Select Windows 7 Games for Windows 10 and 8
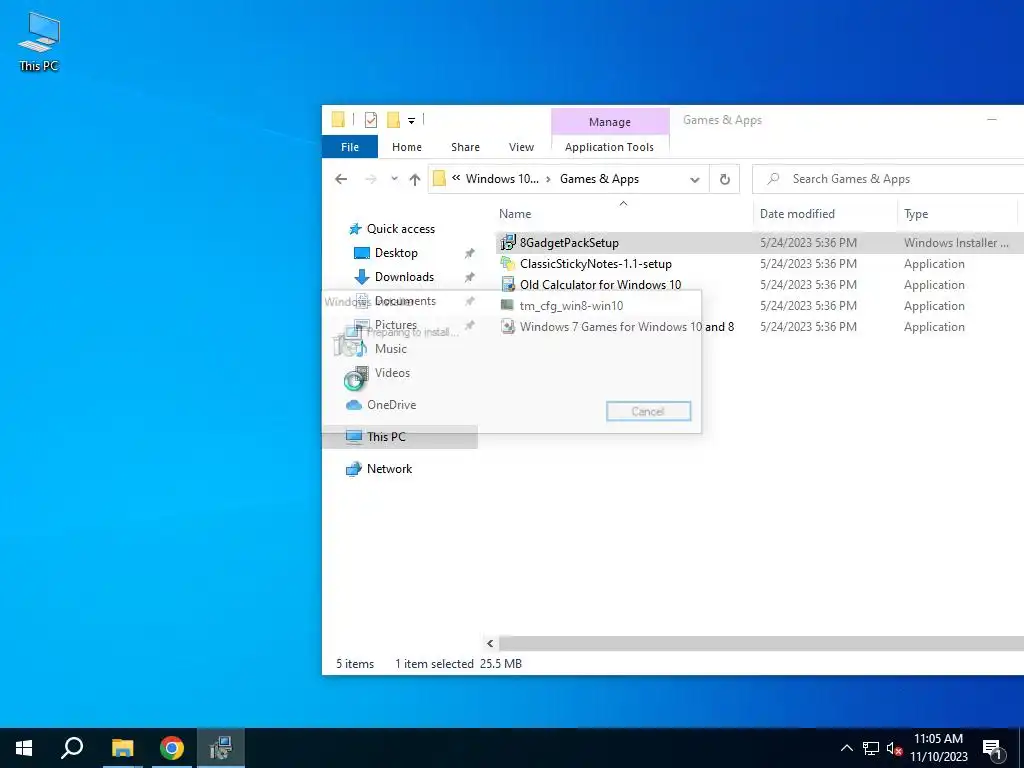 [x=627, y=327]
